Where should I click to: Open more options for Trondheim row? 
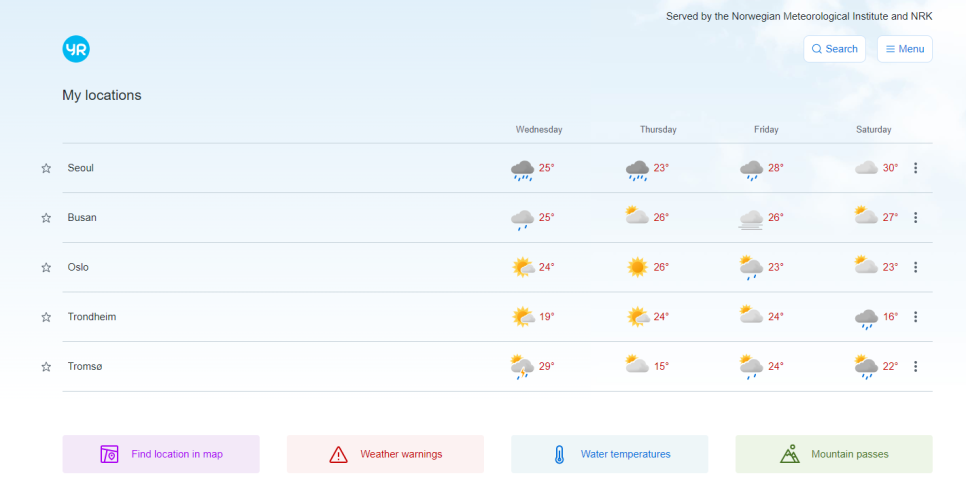(x=915, y=317)
